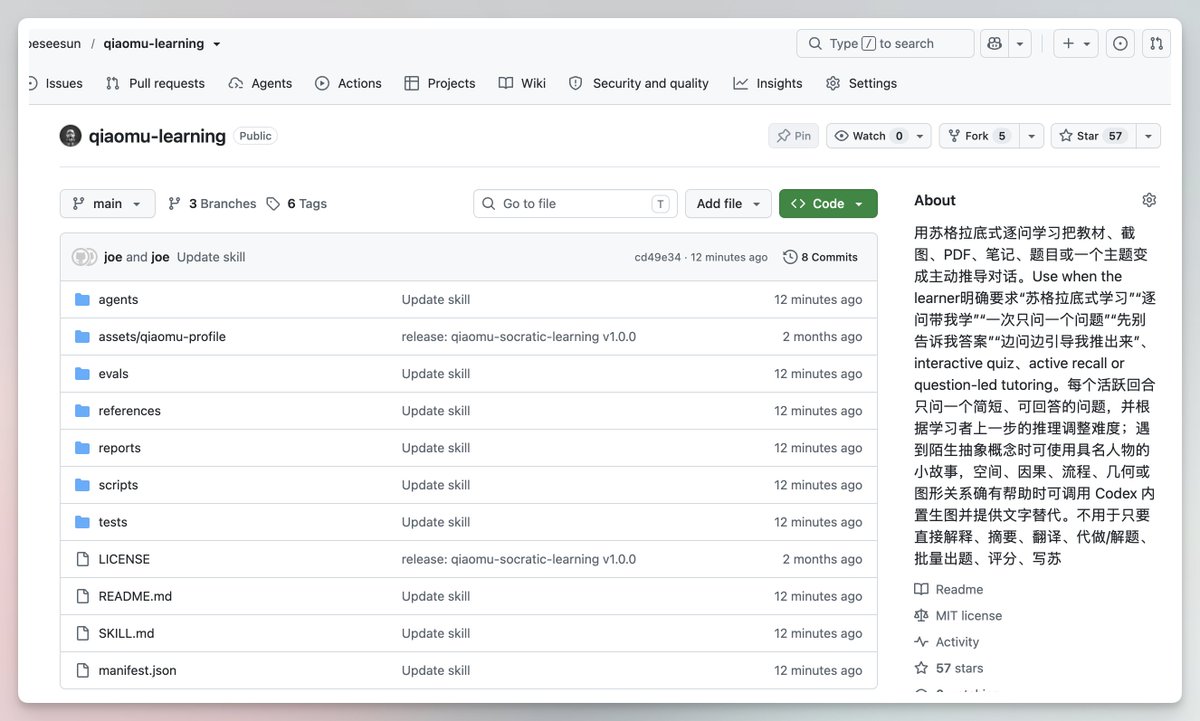Screen dimensions: 1200x721
Task: Open the green Code dropdown
Action: (828, 203)
